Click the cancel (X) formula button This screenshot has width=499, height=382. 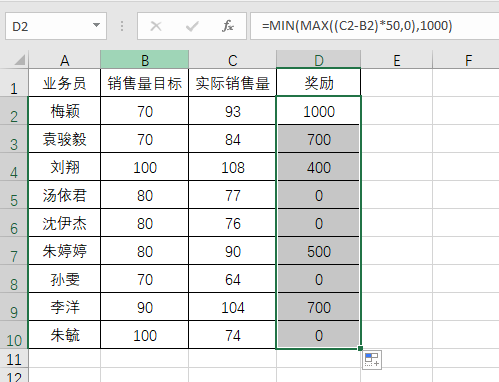tap(156, 26)
